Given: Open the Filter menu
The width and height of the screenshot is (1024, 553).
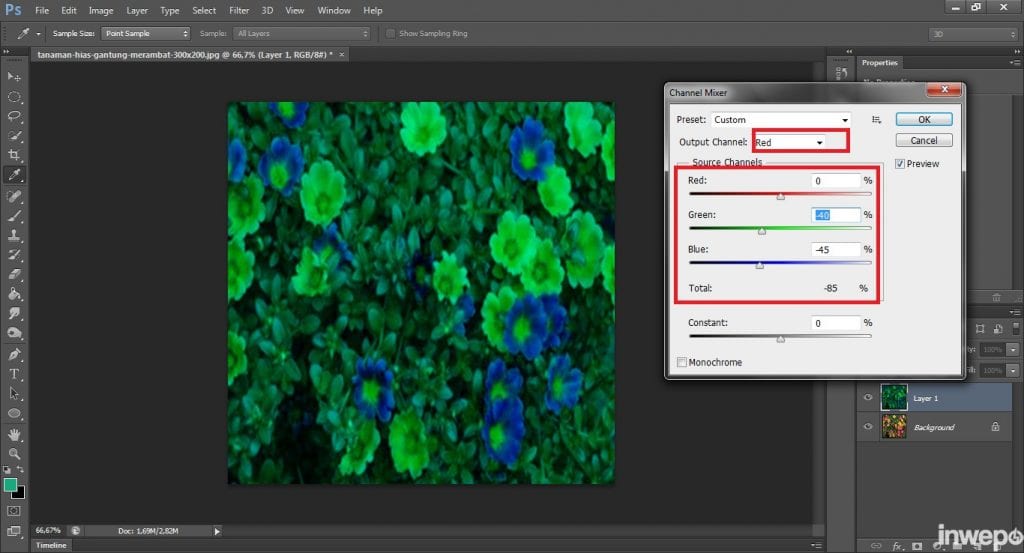Looking at the screenshot, I should pos(239,10).
